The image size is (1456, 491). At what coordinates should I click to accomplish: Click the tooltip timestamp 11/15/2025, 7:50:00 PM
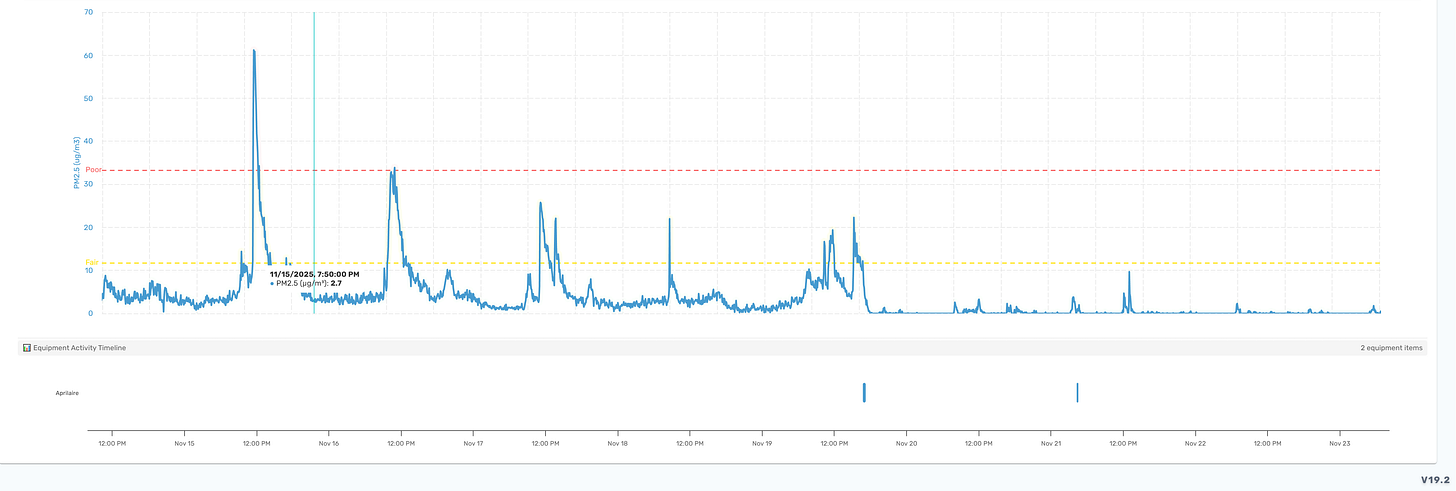(x=314, y=274)
